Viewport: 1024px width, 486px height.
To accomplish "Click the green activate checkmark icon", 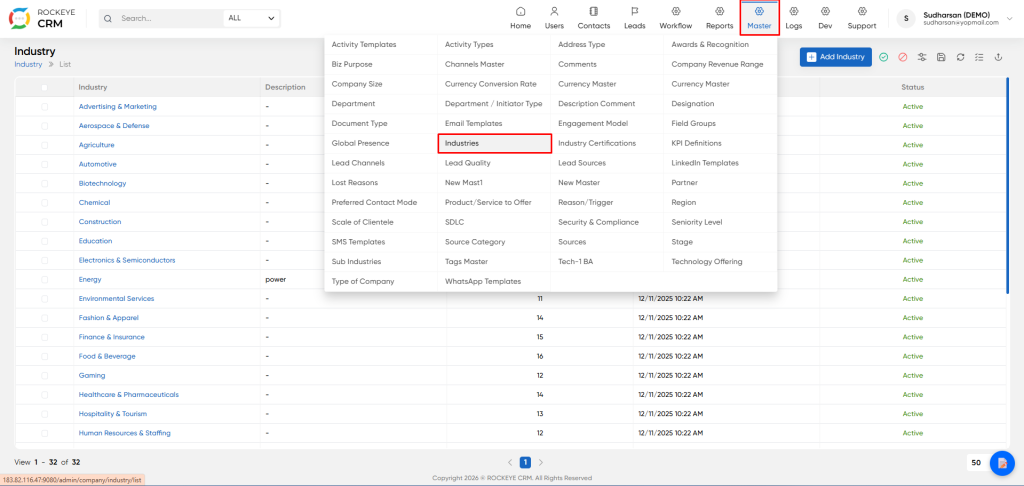I will (883, 57).
